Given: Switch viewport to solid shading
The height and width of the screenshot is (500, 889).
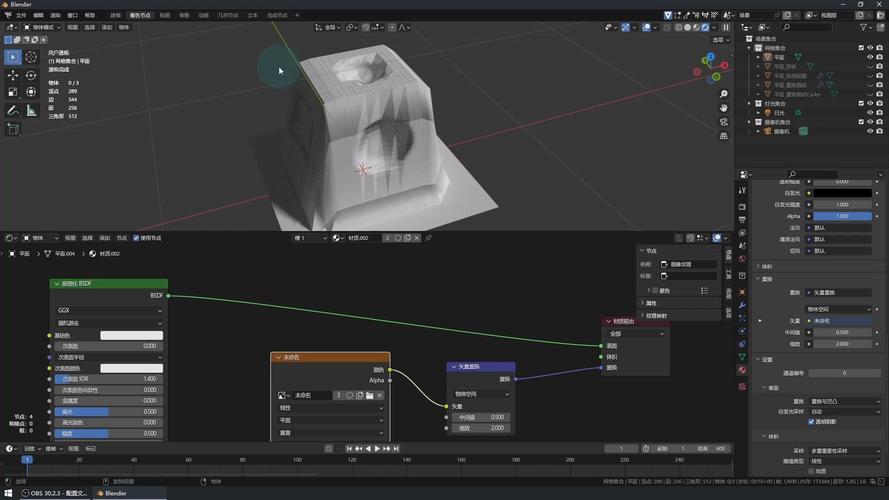Looking at the screenshot, I should click(688, 27).
